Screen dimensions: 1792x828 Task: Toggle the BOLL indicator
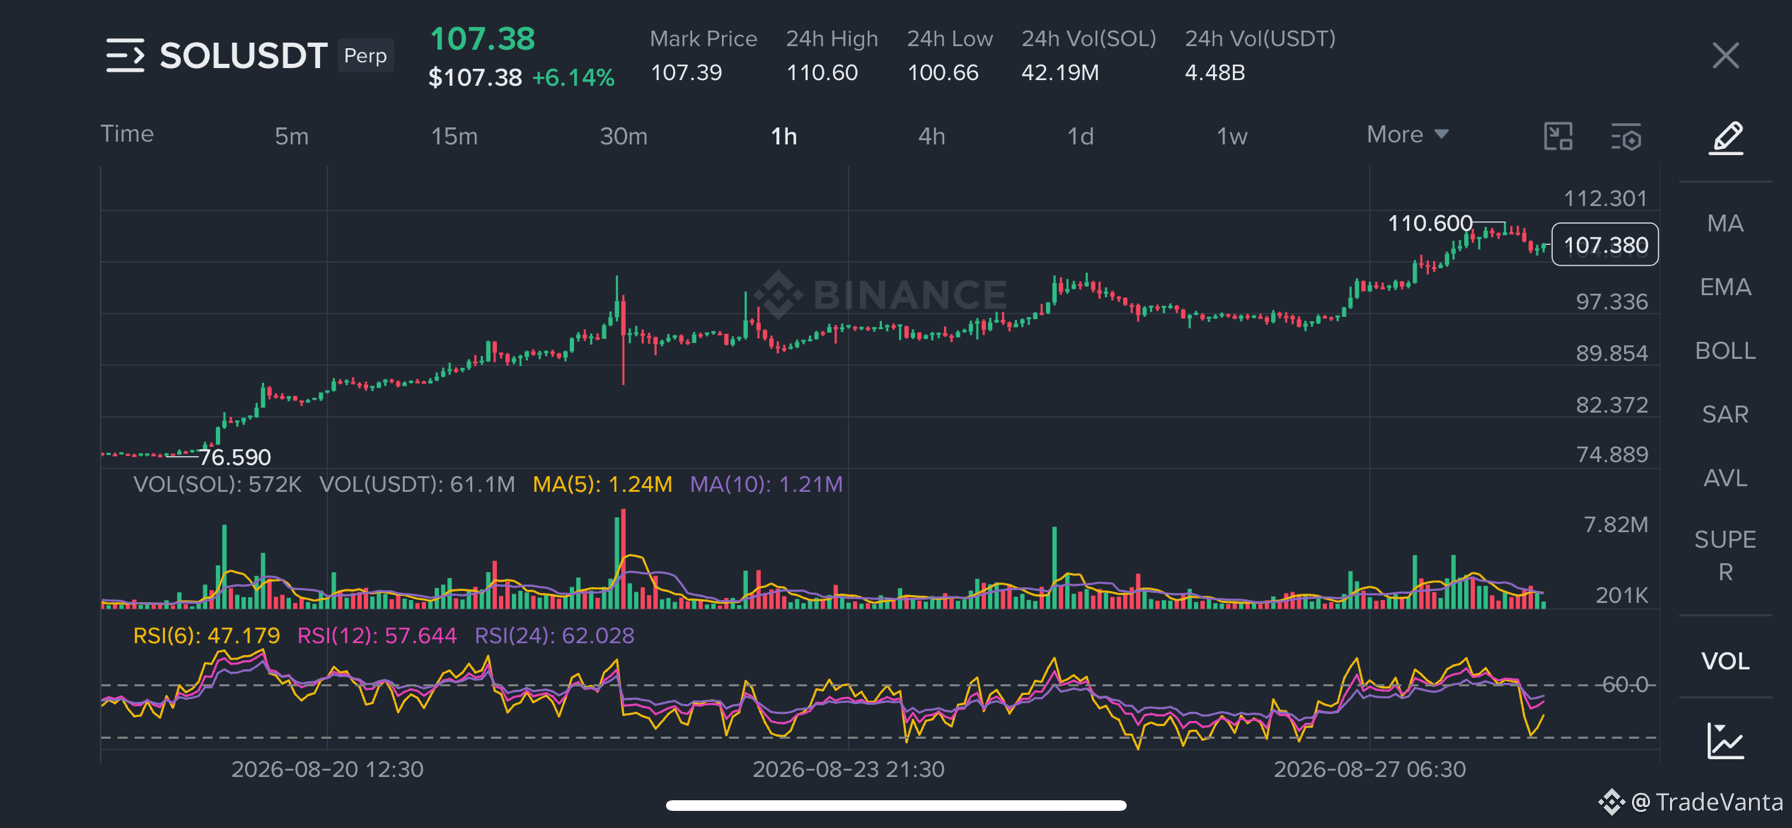pos(1726,351)
